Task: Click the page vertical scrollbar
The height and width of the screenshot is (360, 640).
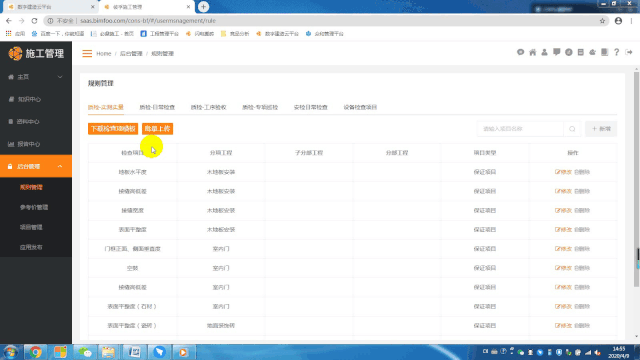Action: (x=636, y=180)
